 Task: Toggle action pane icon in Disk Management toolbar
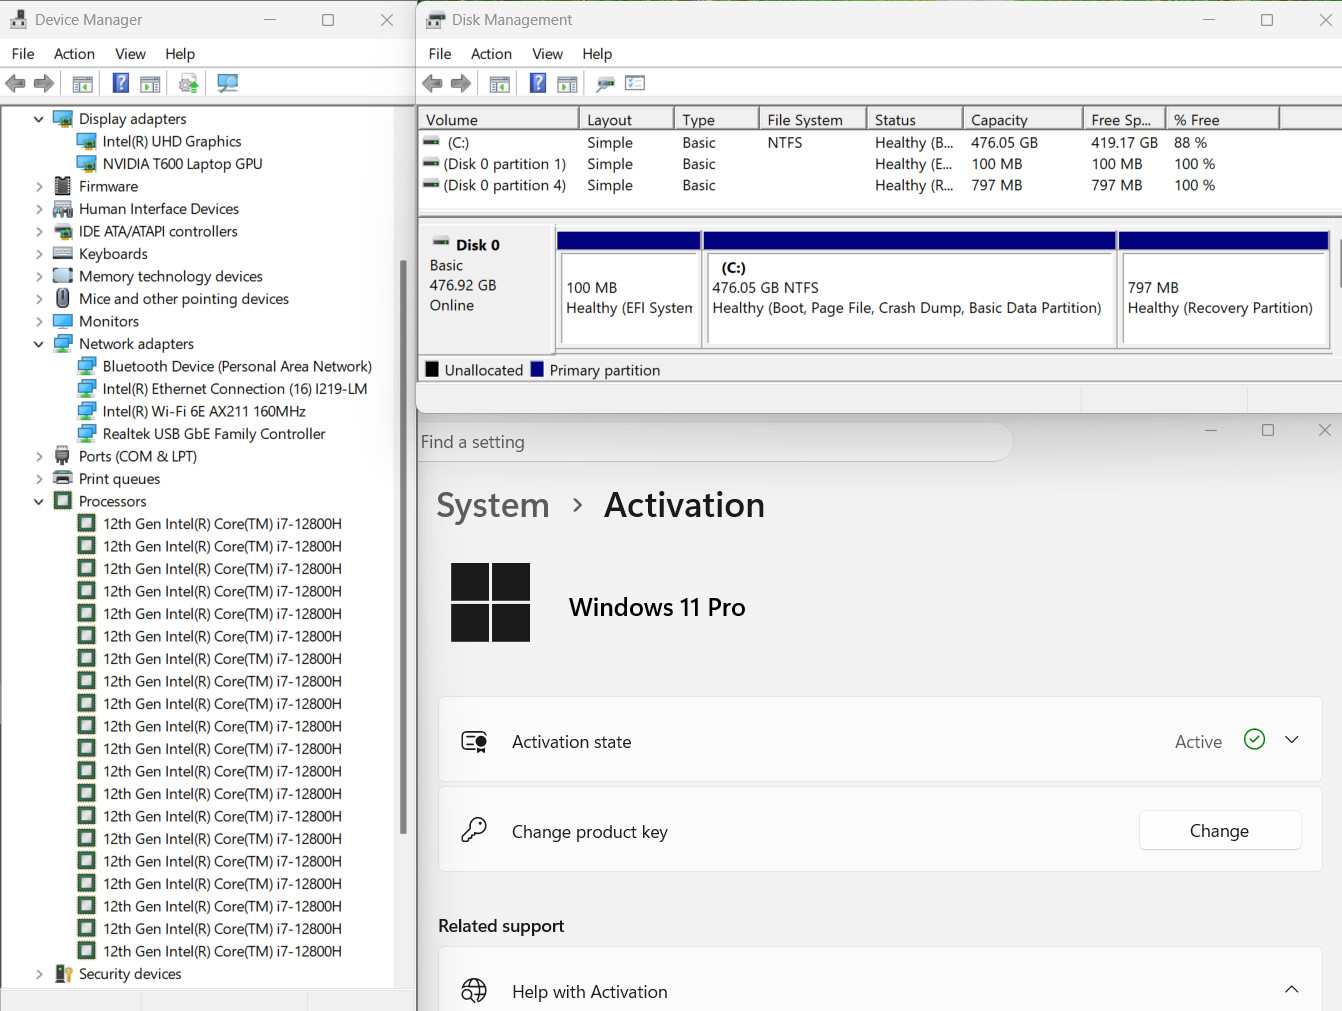tap(567, 84)
